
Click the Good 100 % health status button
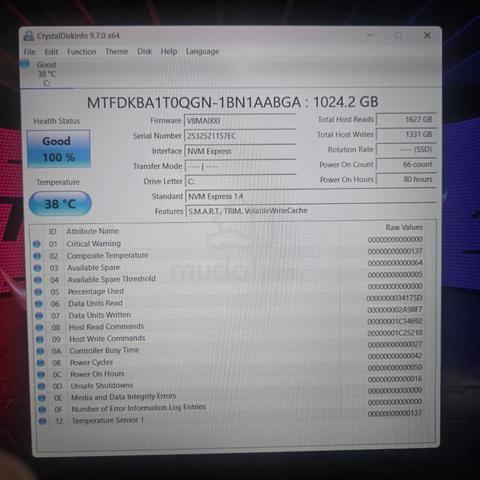point(59,149)
